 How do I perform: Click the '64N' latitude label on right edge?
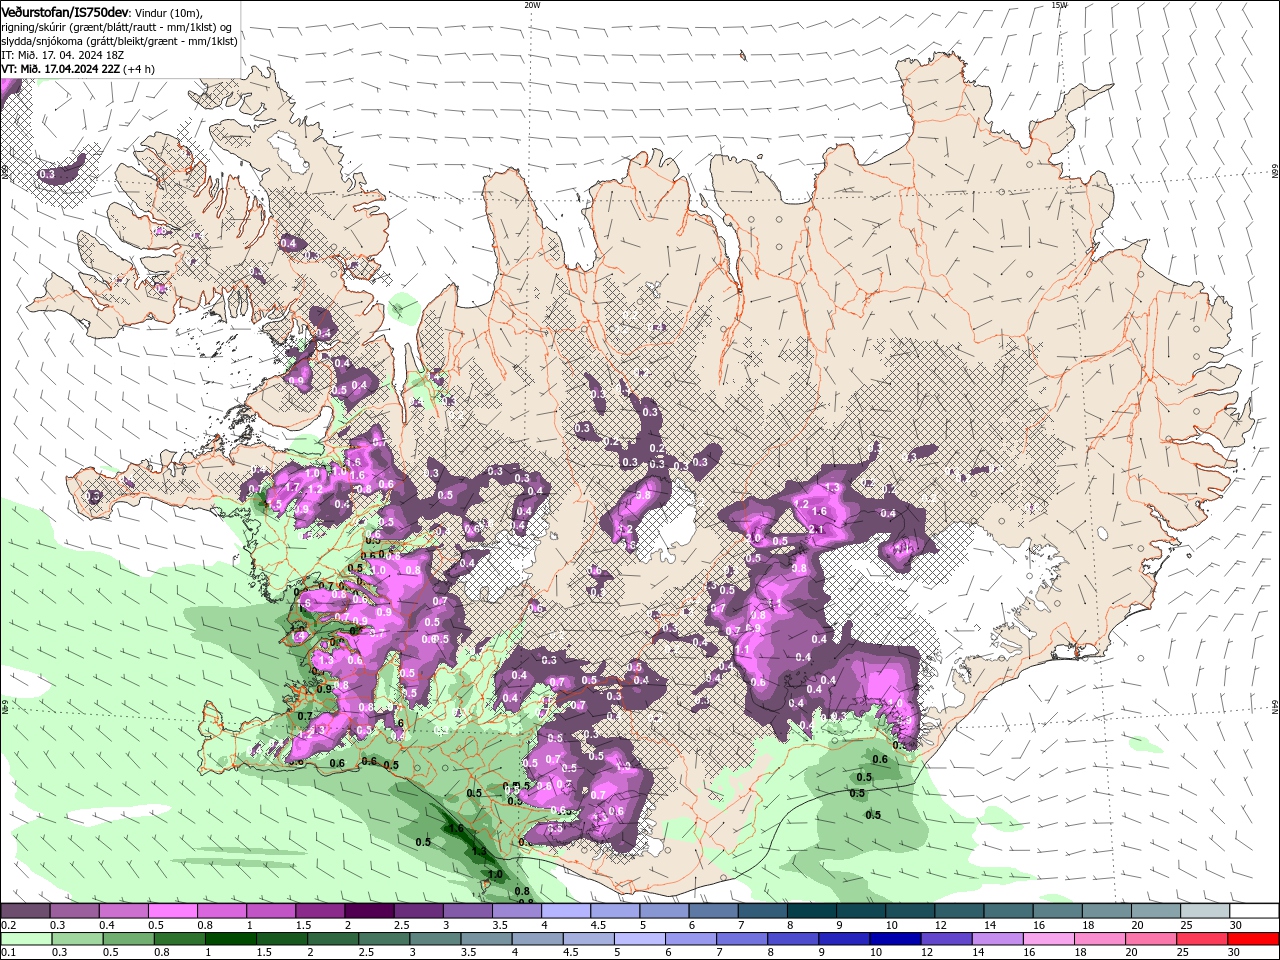[x=1274, y=708]
